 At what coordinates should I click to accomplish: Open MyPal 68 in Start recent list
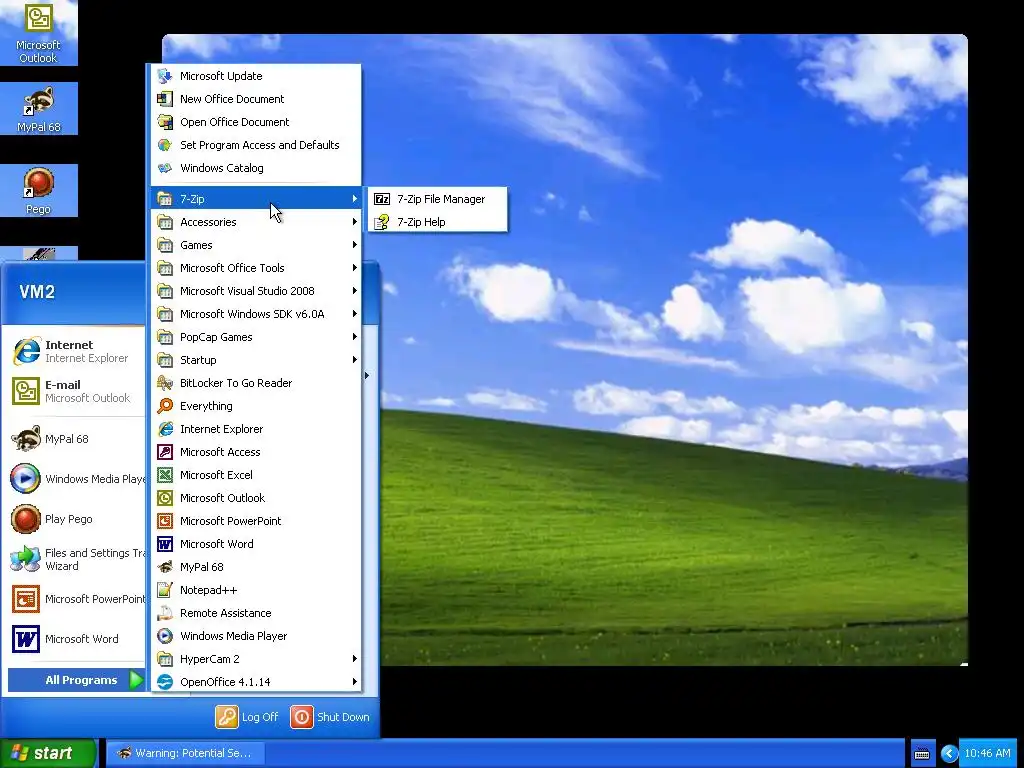[76, 439]
